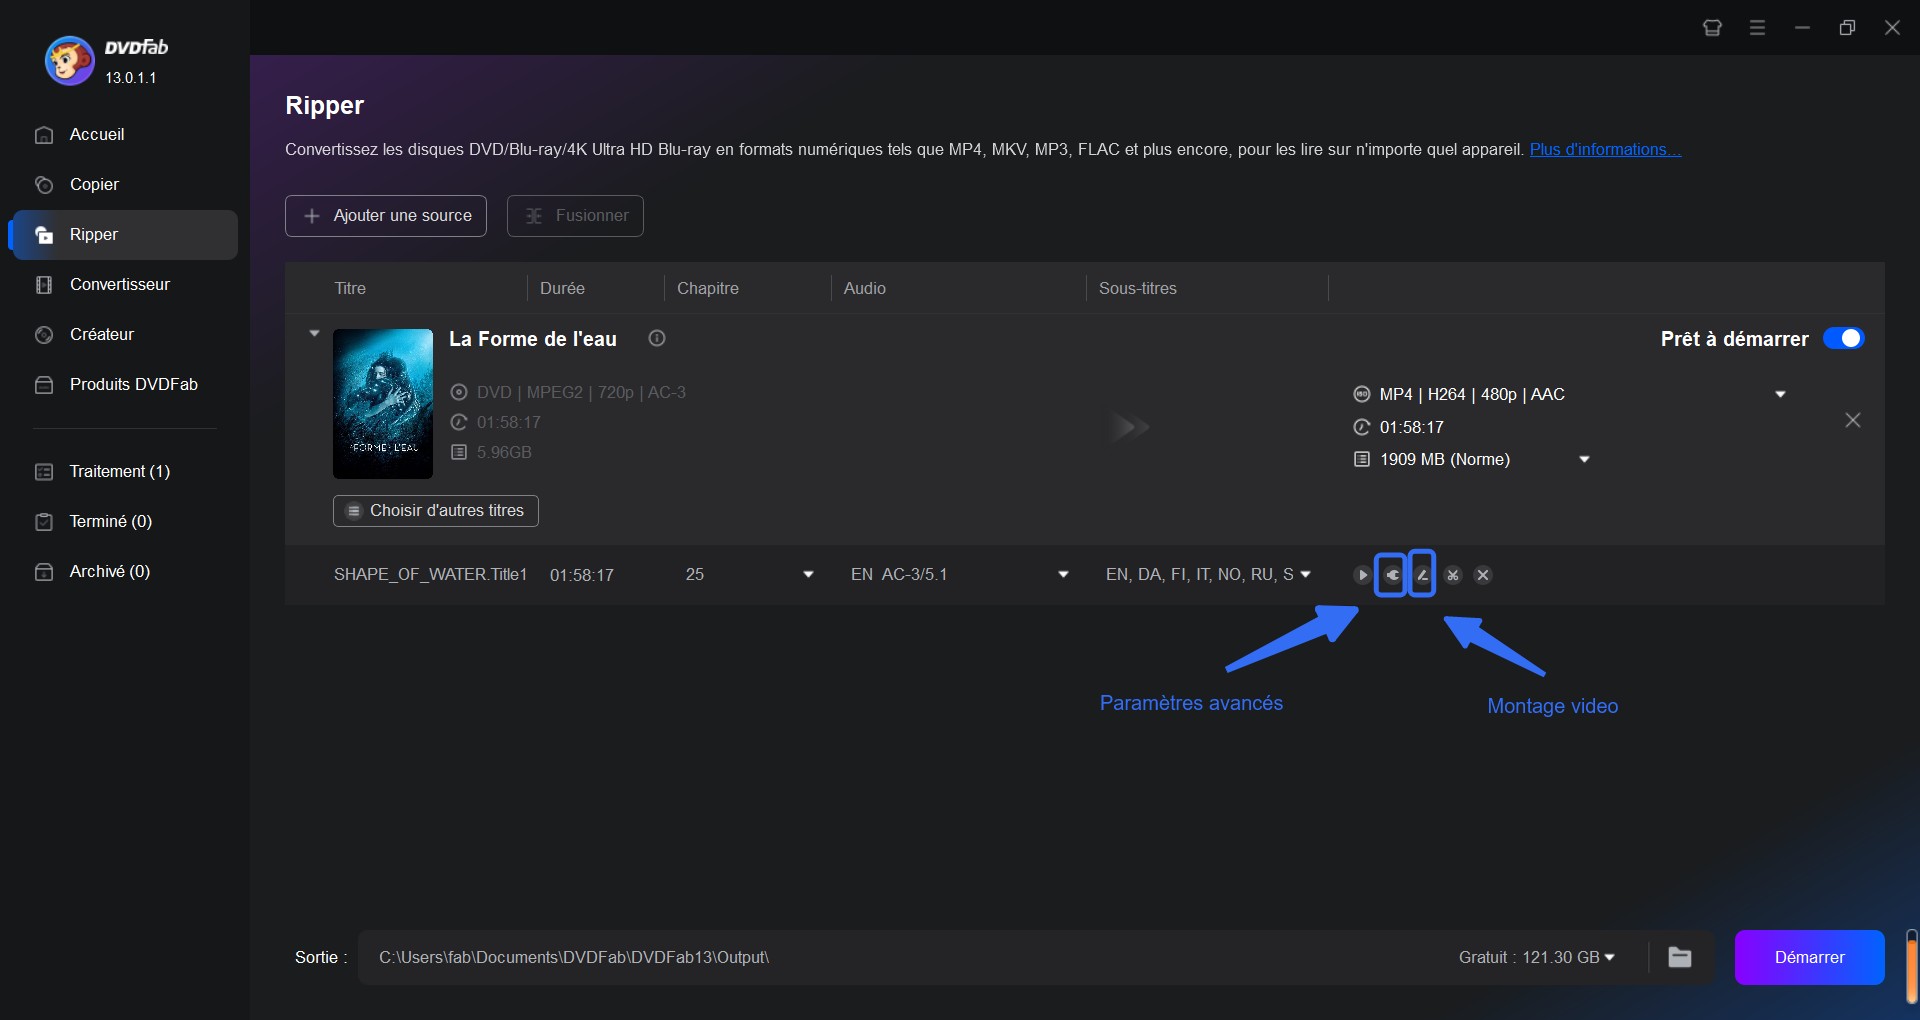The image size is (1920, 1020).
Task: Click the Fusionner button
Action: [575, 216]
